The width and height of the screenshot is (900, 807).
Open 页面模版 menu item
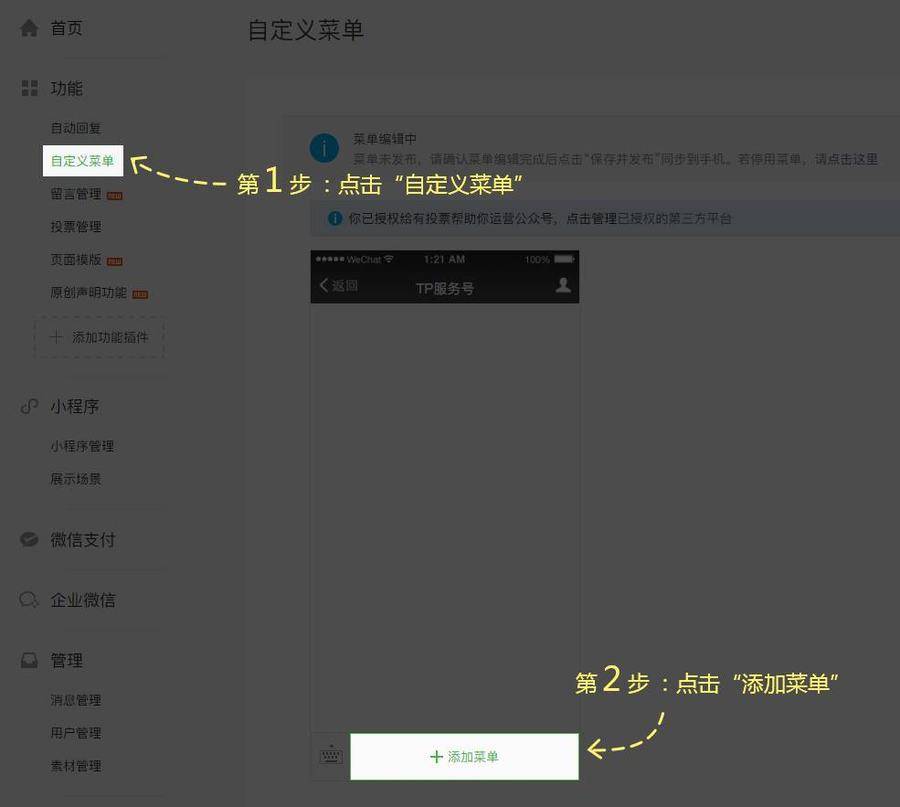[76, 259]
